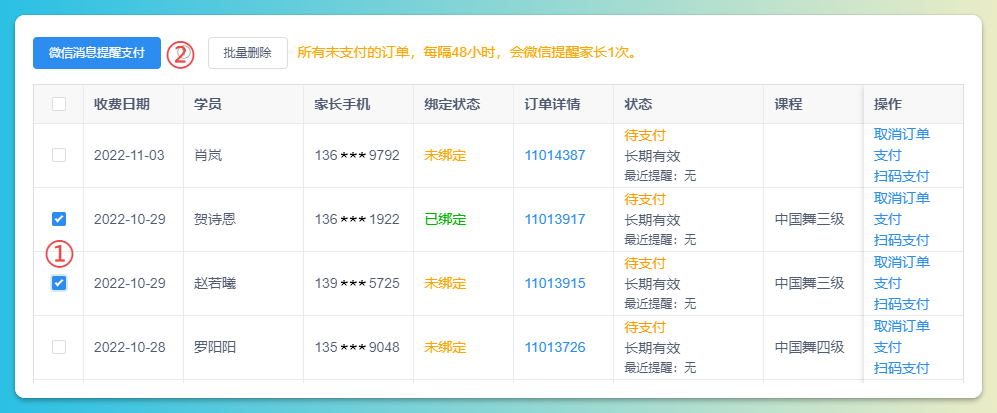Click the date 2022-10-28
Viewport: 997px width, 413px height.
130,347
